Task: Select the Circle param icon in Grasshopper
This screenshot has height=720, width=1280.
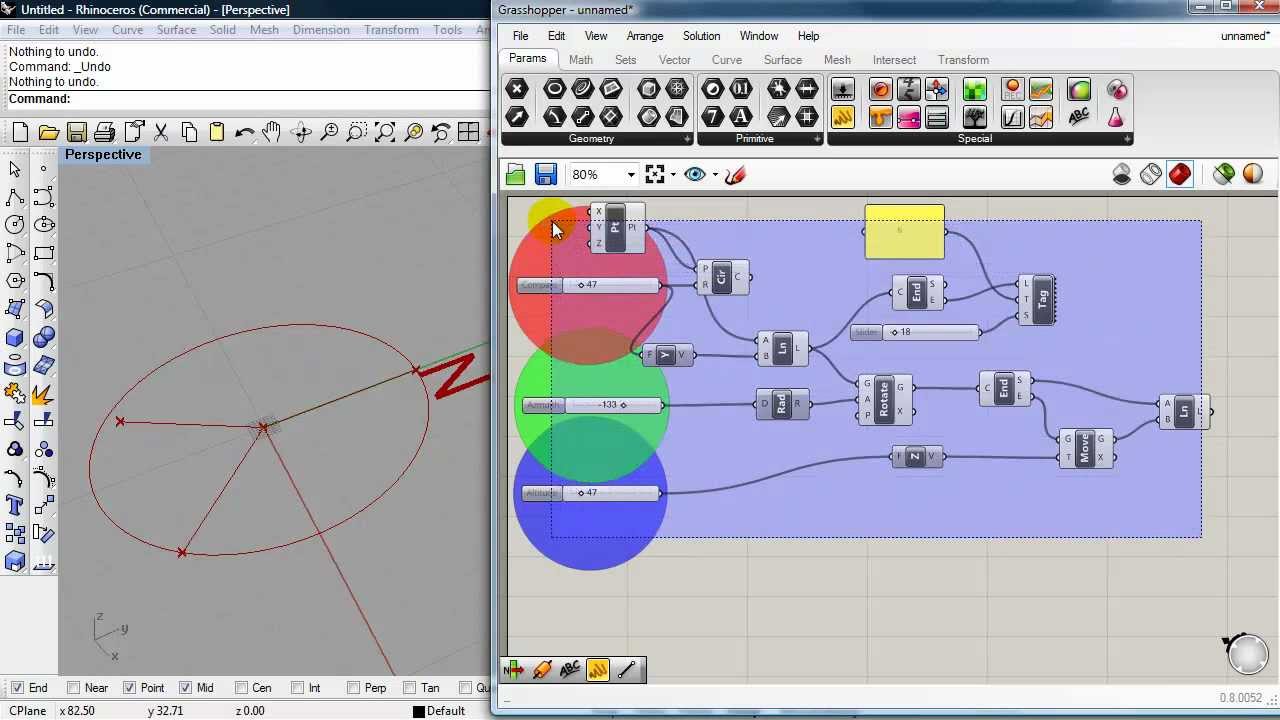Action: (554, 89)
